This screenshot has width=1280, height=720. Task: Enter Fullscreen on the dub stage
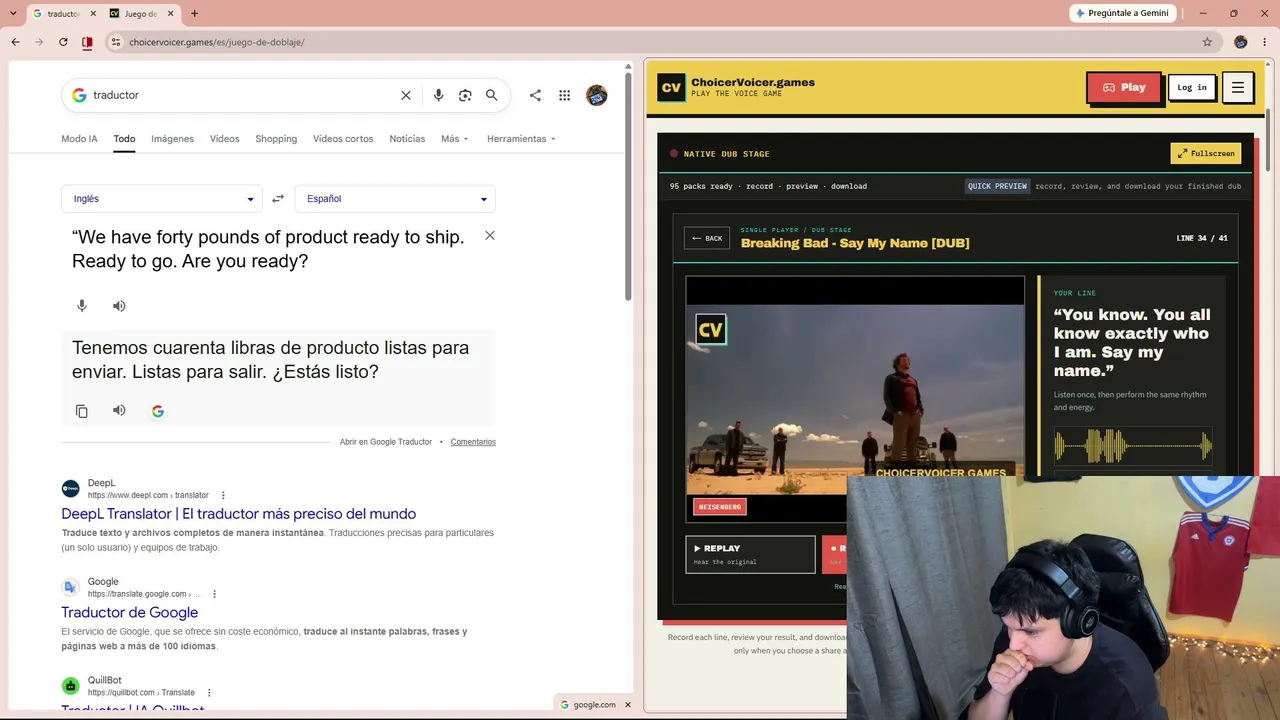point(1205,153)
